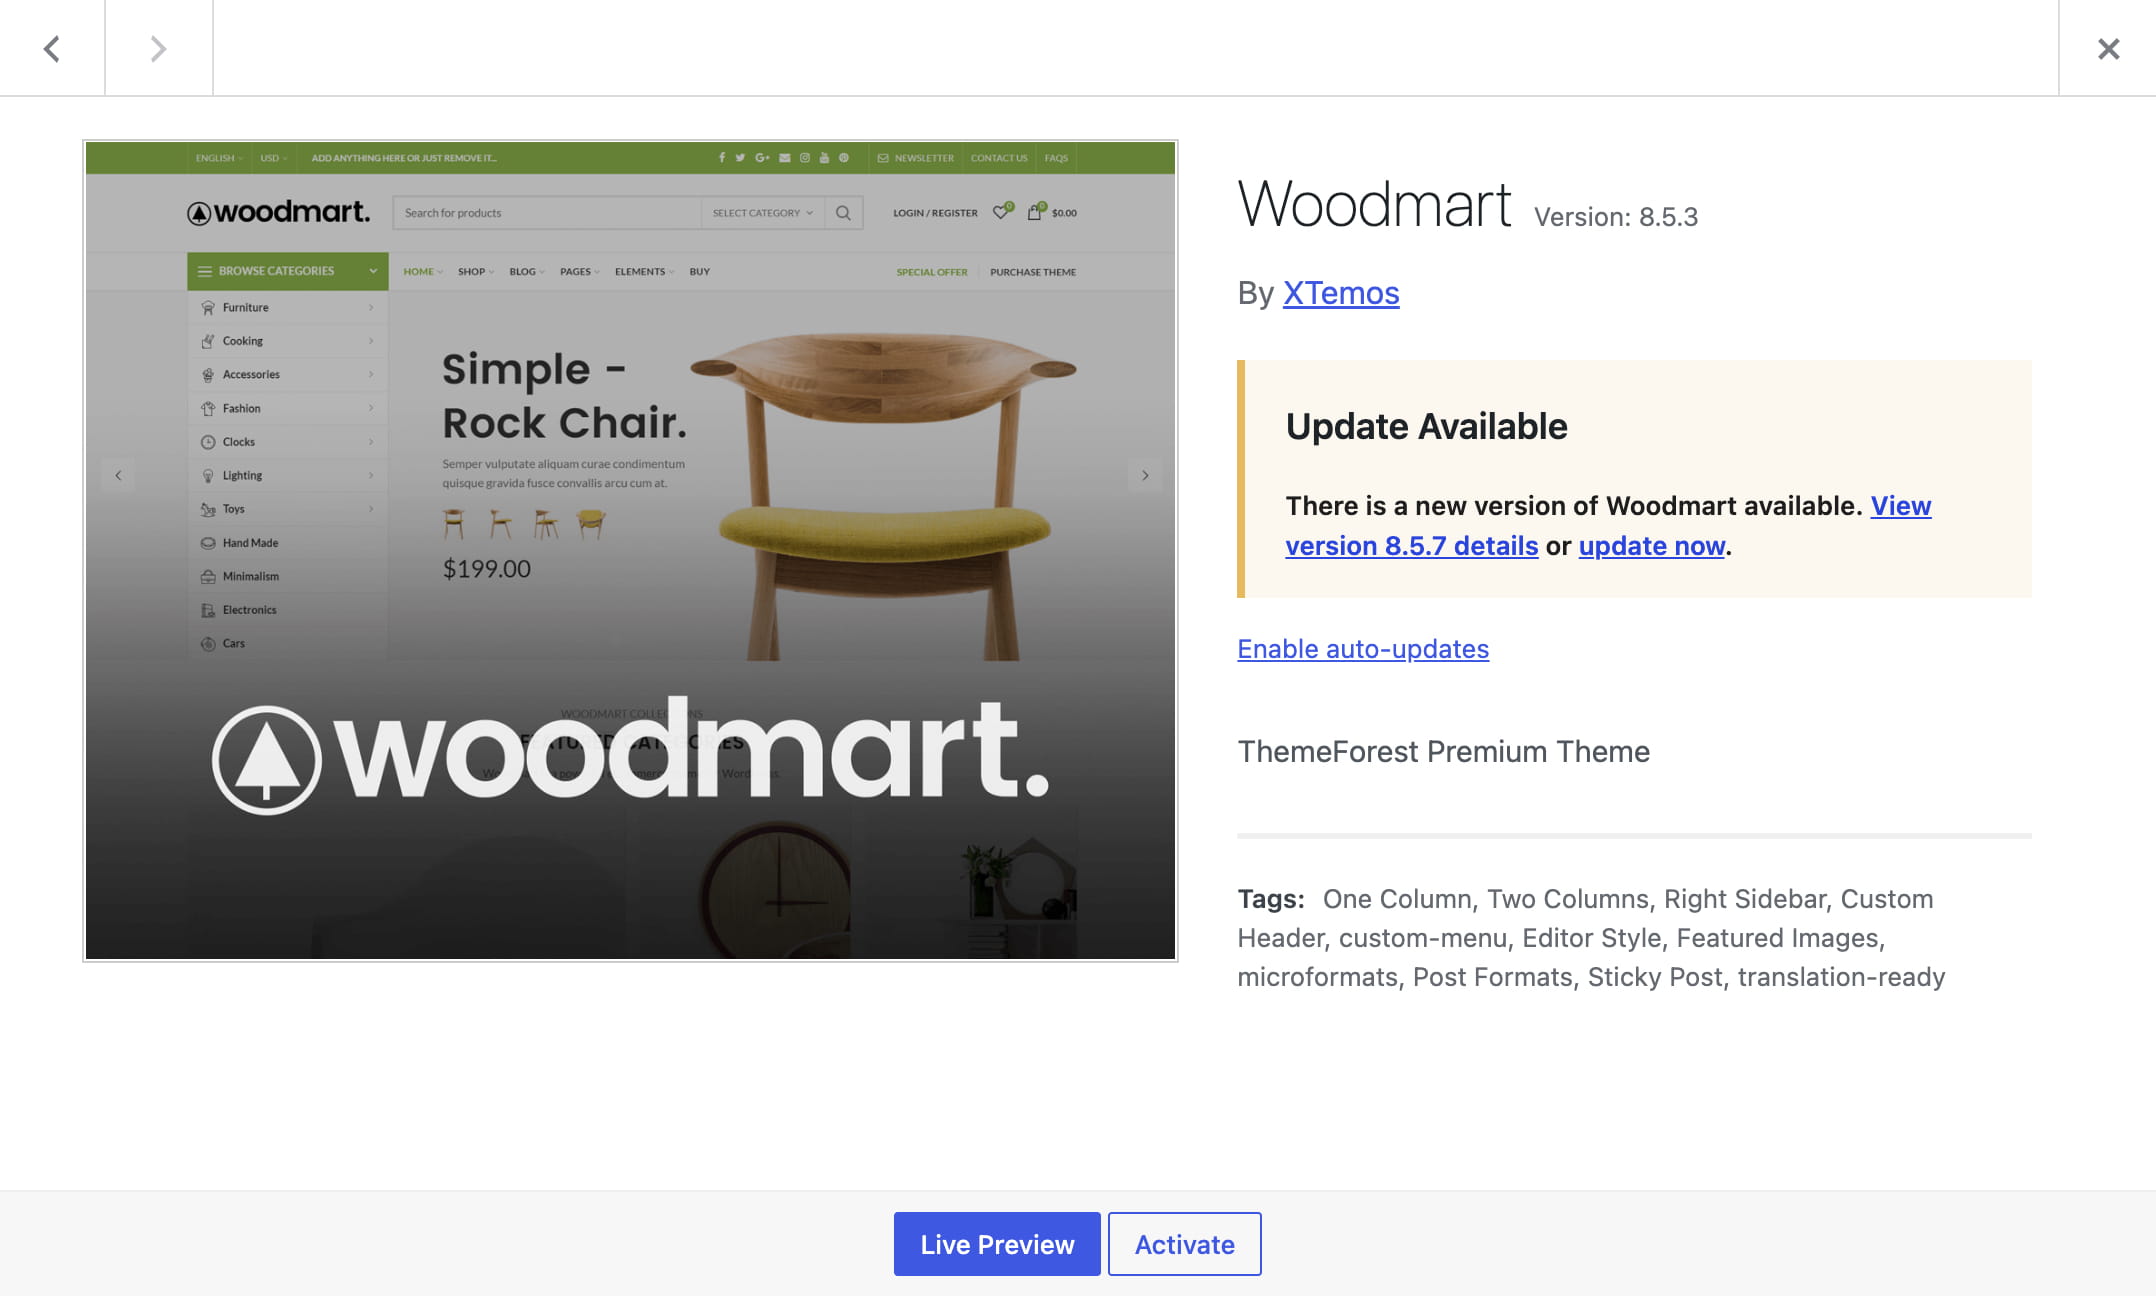Click the "Version: 8.5.3" text
The image size is (2156, 1296).
pyautogui.click(x=1616, y=217)
